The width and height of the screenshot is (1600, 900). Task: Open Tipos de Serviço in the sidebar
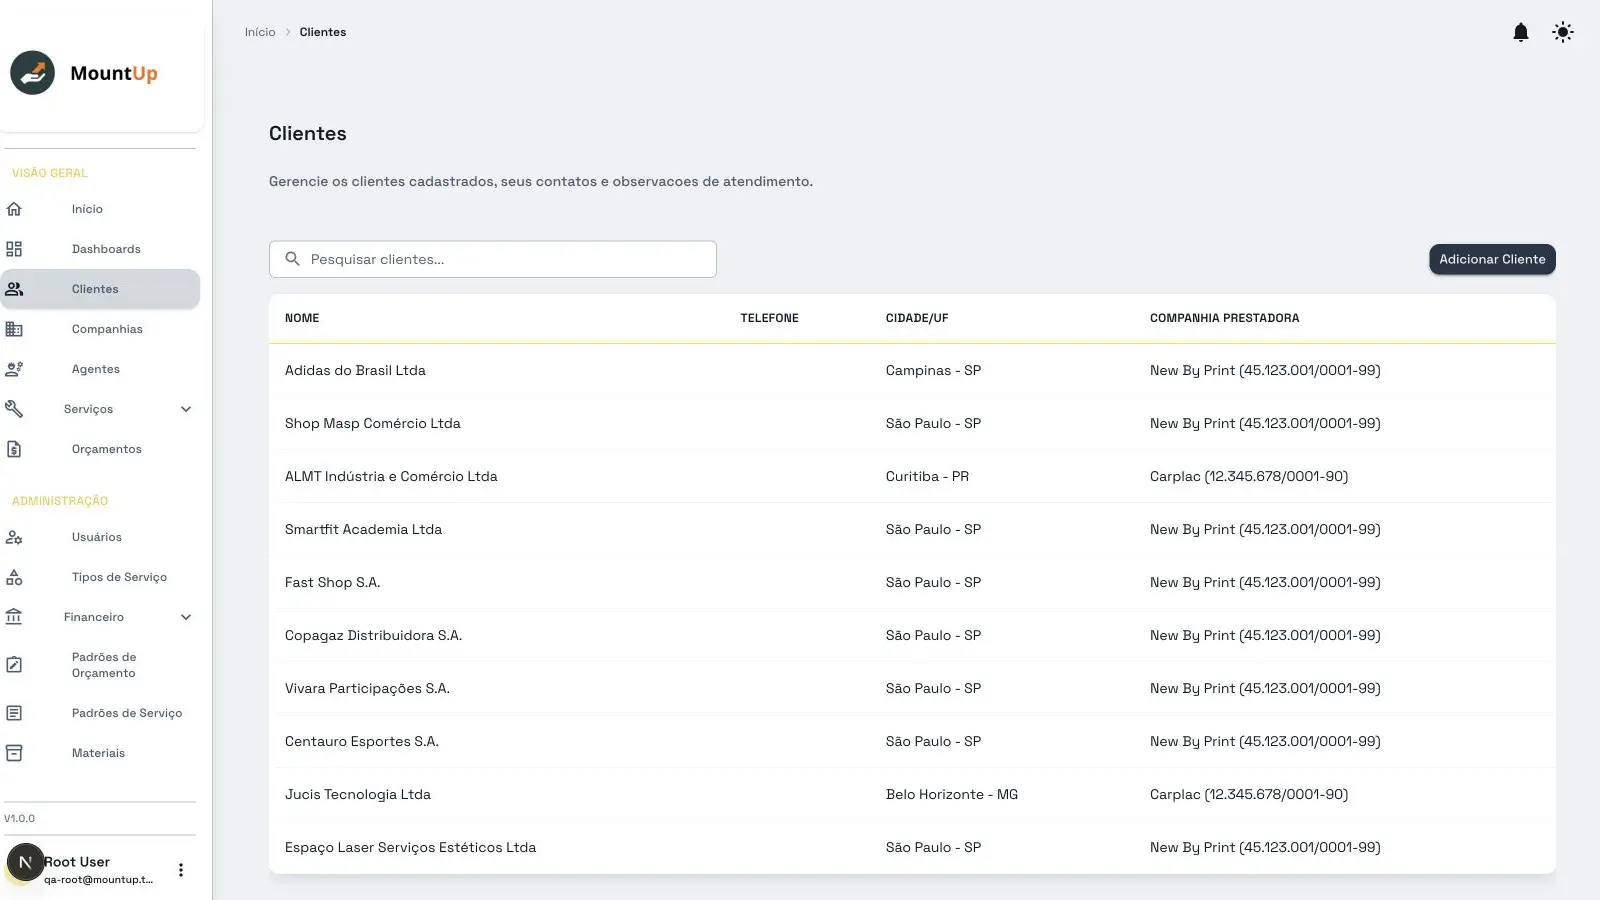click(100, 577)
